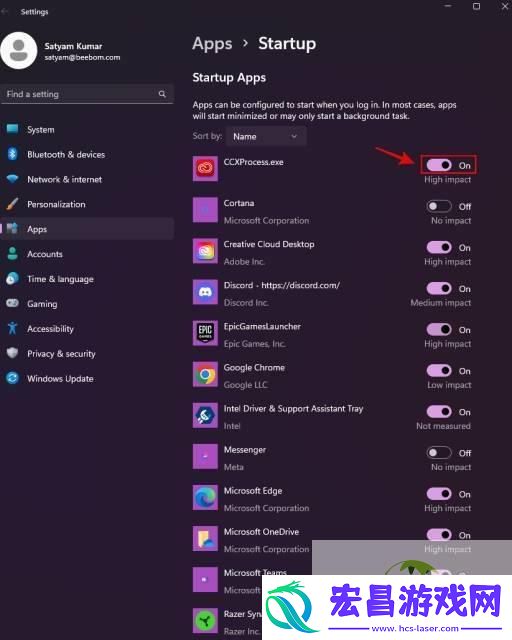Screen dimensions: 512x640
Task: Click the 'Medium impact' label
Action: pyautogui.click(x=441, y=302)
